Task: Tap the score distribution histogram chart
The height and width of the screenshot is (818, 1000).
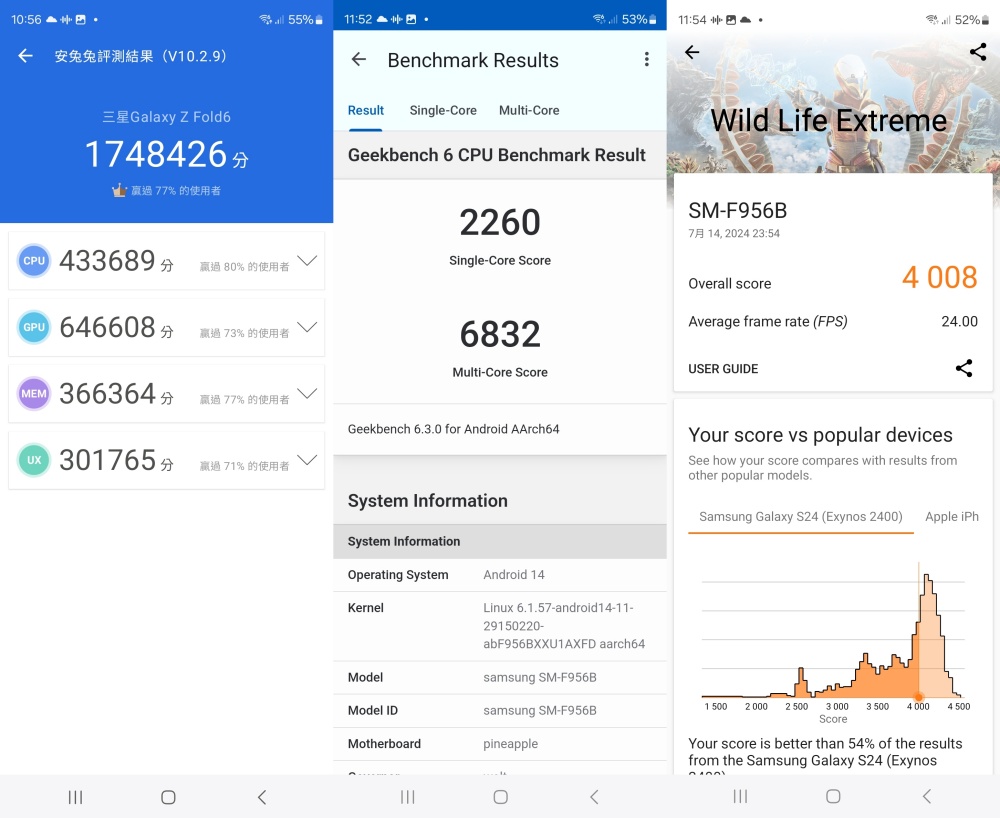Action: point(833,631)
